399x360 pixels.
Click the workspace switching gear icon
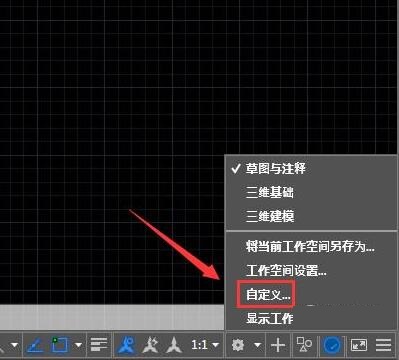tap(238, 345)
